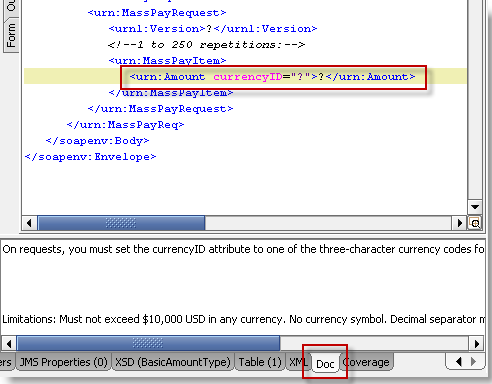Screen dimensions: 492x384
Task: Select the XML inspector tab
Action: 297,362
